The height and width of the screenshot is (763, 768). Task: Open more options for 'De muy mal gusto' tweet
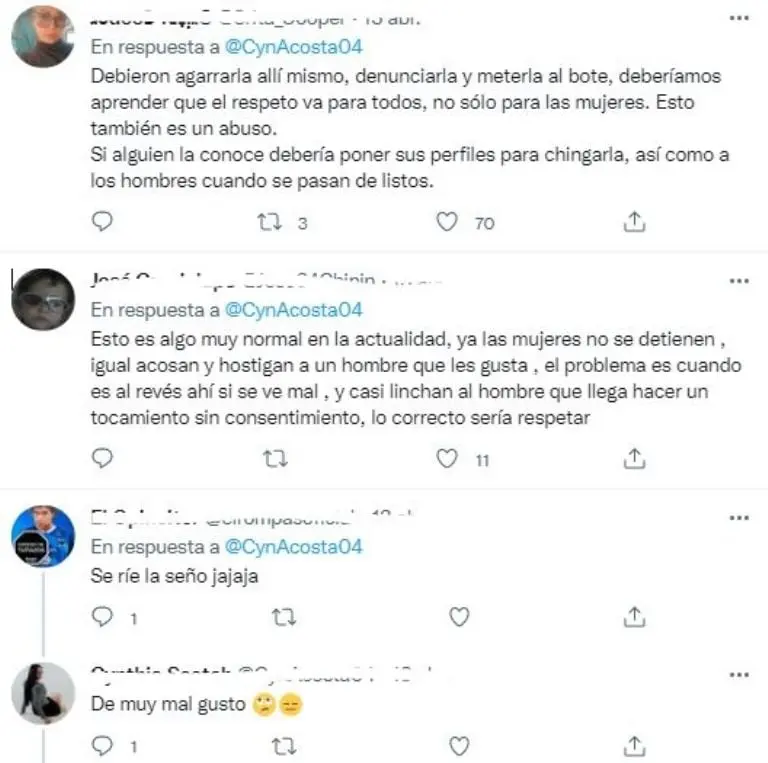739,675
